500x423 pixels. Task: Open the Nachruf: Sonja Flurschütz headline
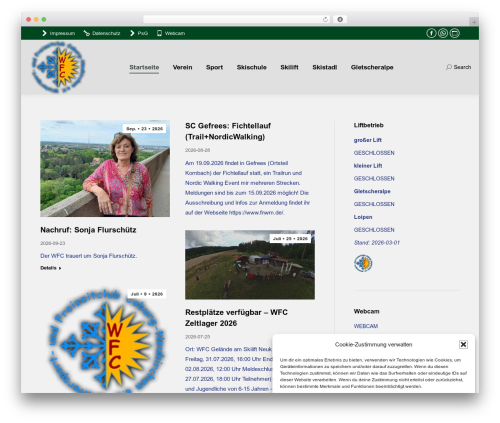point(88,230)
